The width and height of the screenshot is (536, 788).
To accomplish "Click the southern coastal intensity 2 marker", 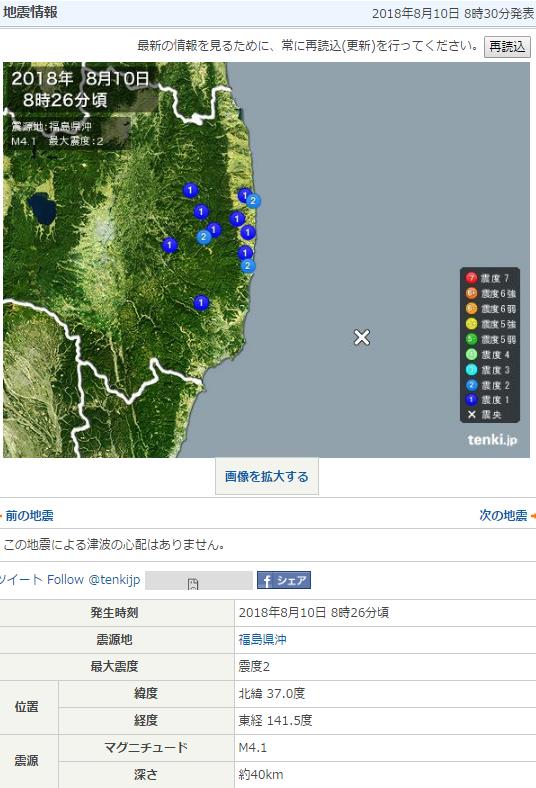I will coord(248,266).
